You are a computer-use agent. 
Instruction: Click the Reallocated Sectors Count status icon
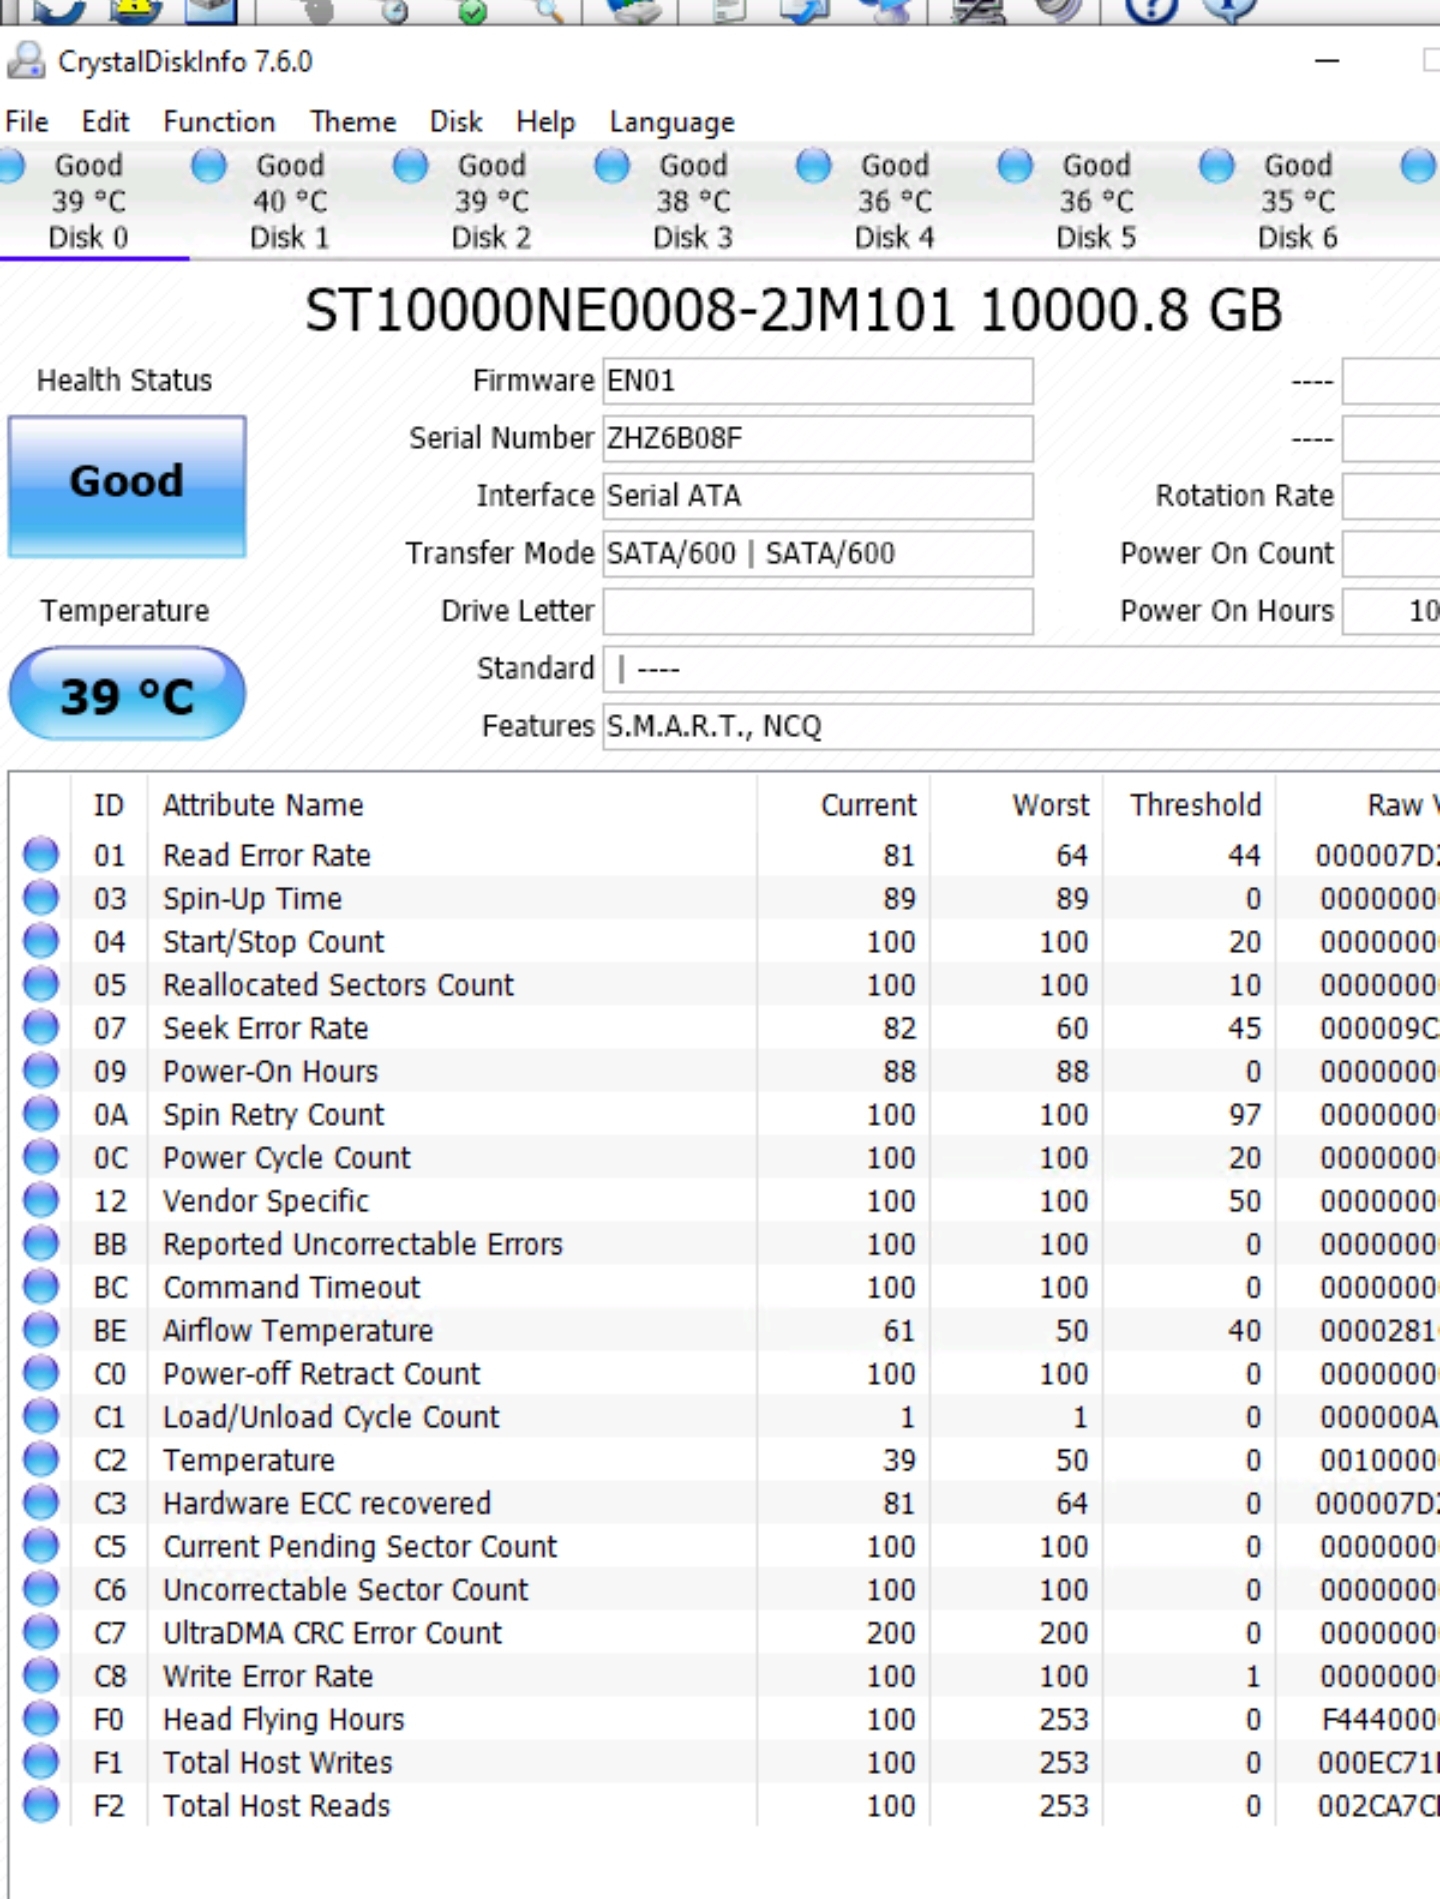coord(41,984)
